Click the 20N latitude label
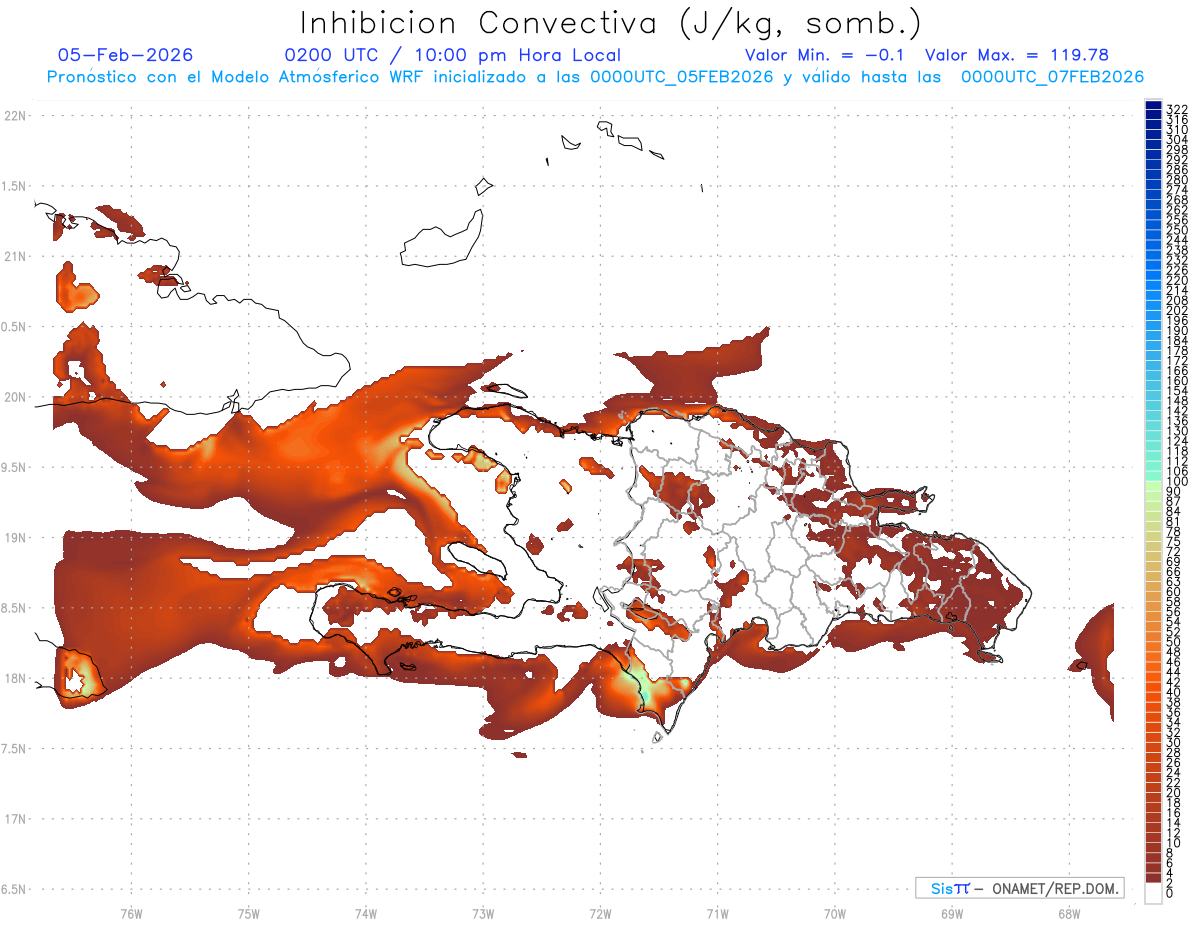 pos(14,397)
